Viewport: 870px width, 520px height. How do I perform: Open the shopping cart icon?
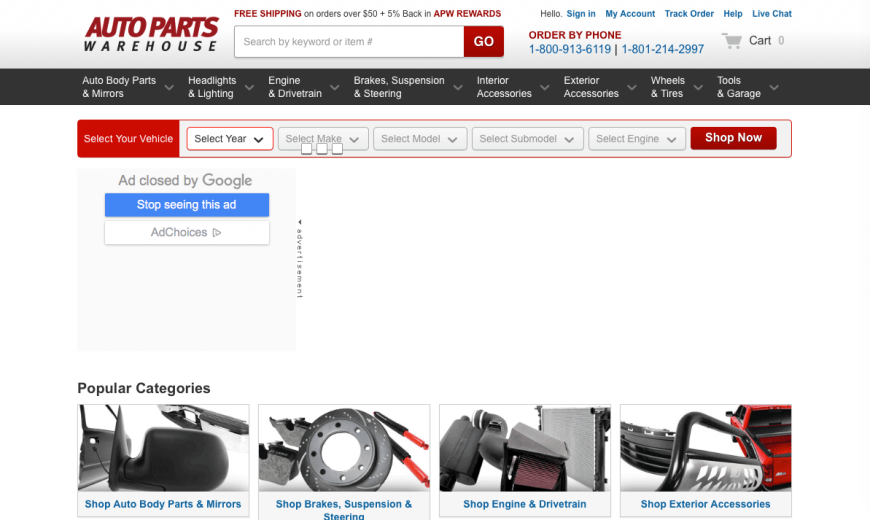732,41
